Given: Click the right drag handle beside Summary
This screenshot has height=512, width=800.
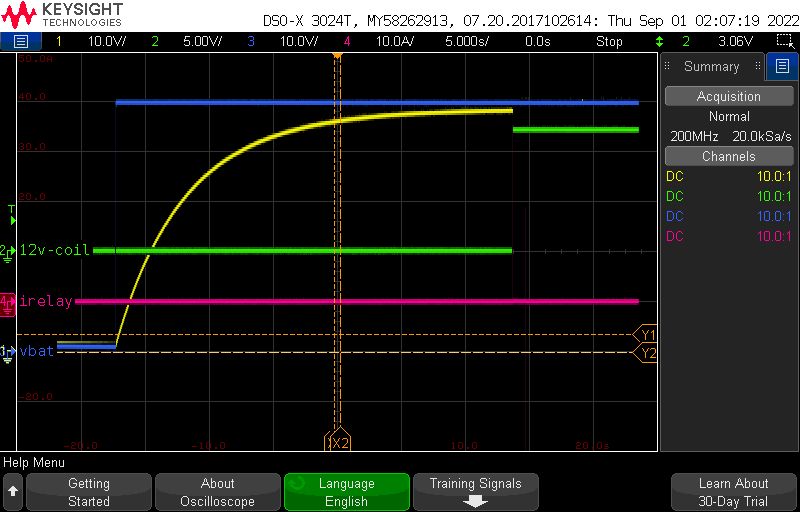Looking at the screenshot, I should [758, 66].
